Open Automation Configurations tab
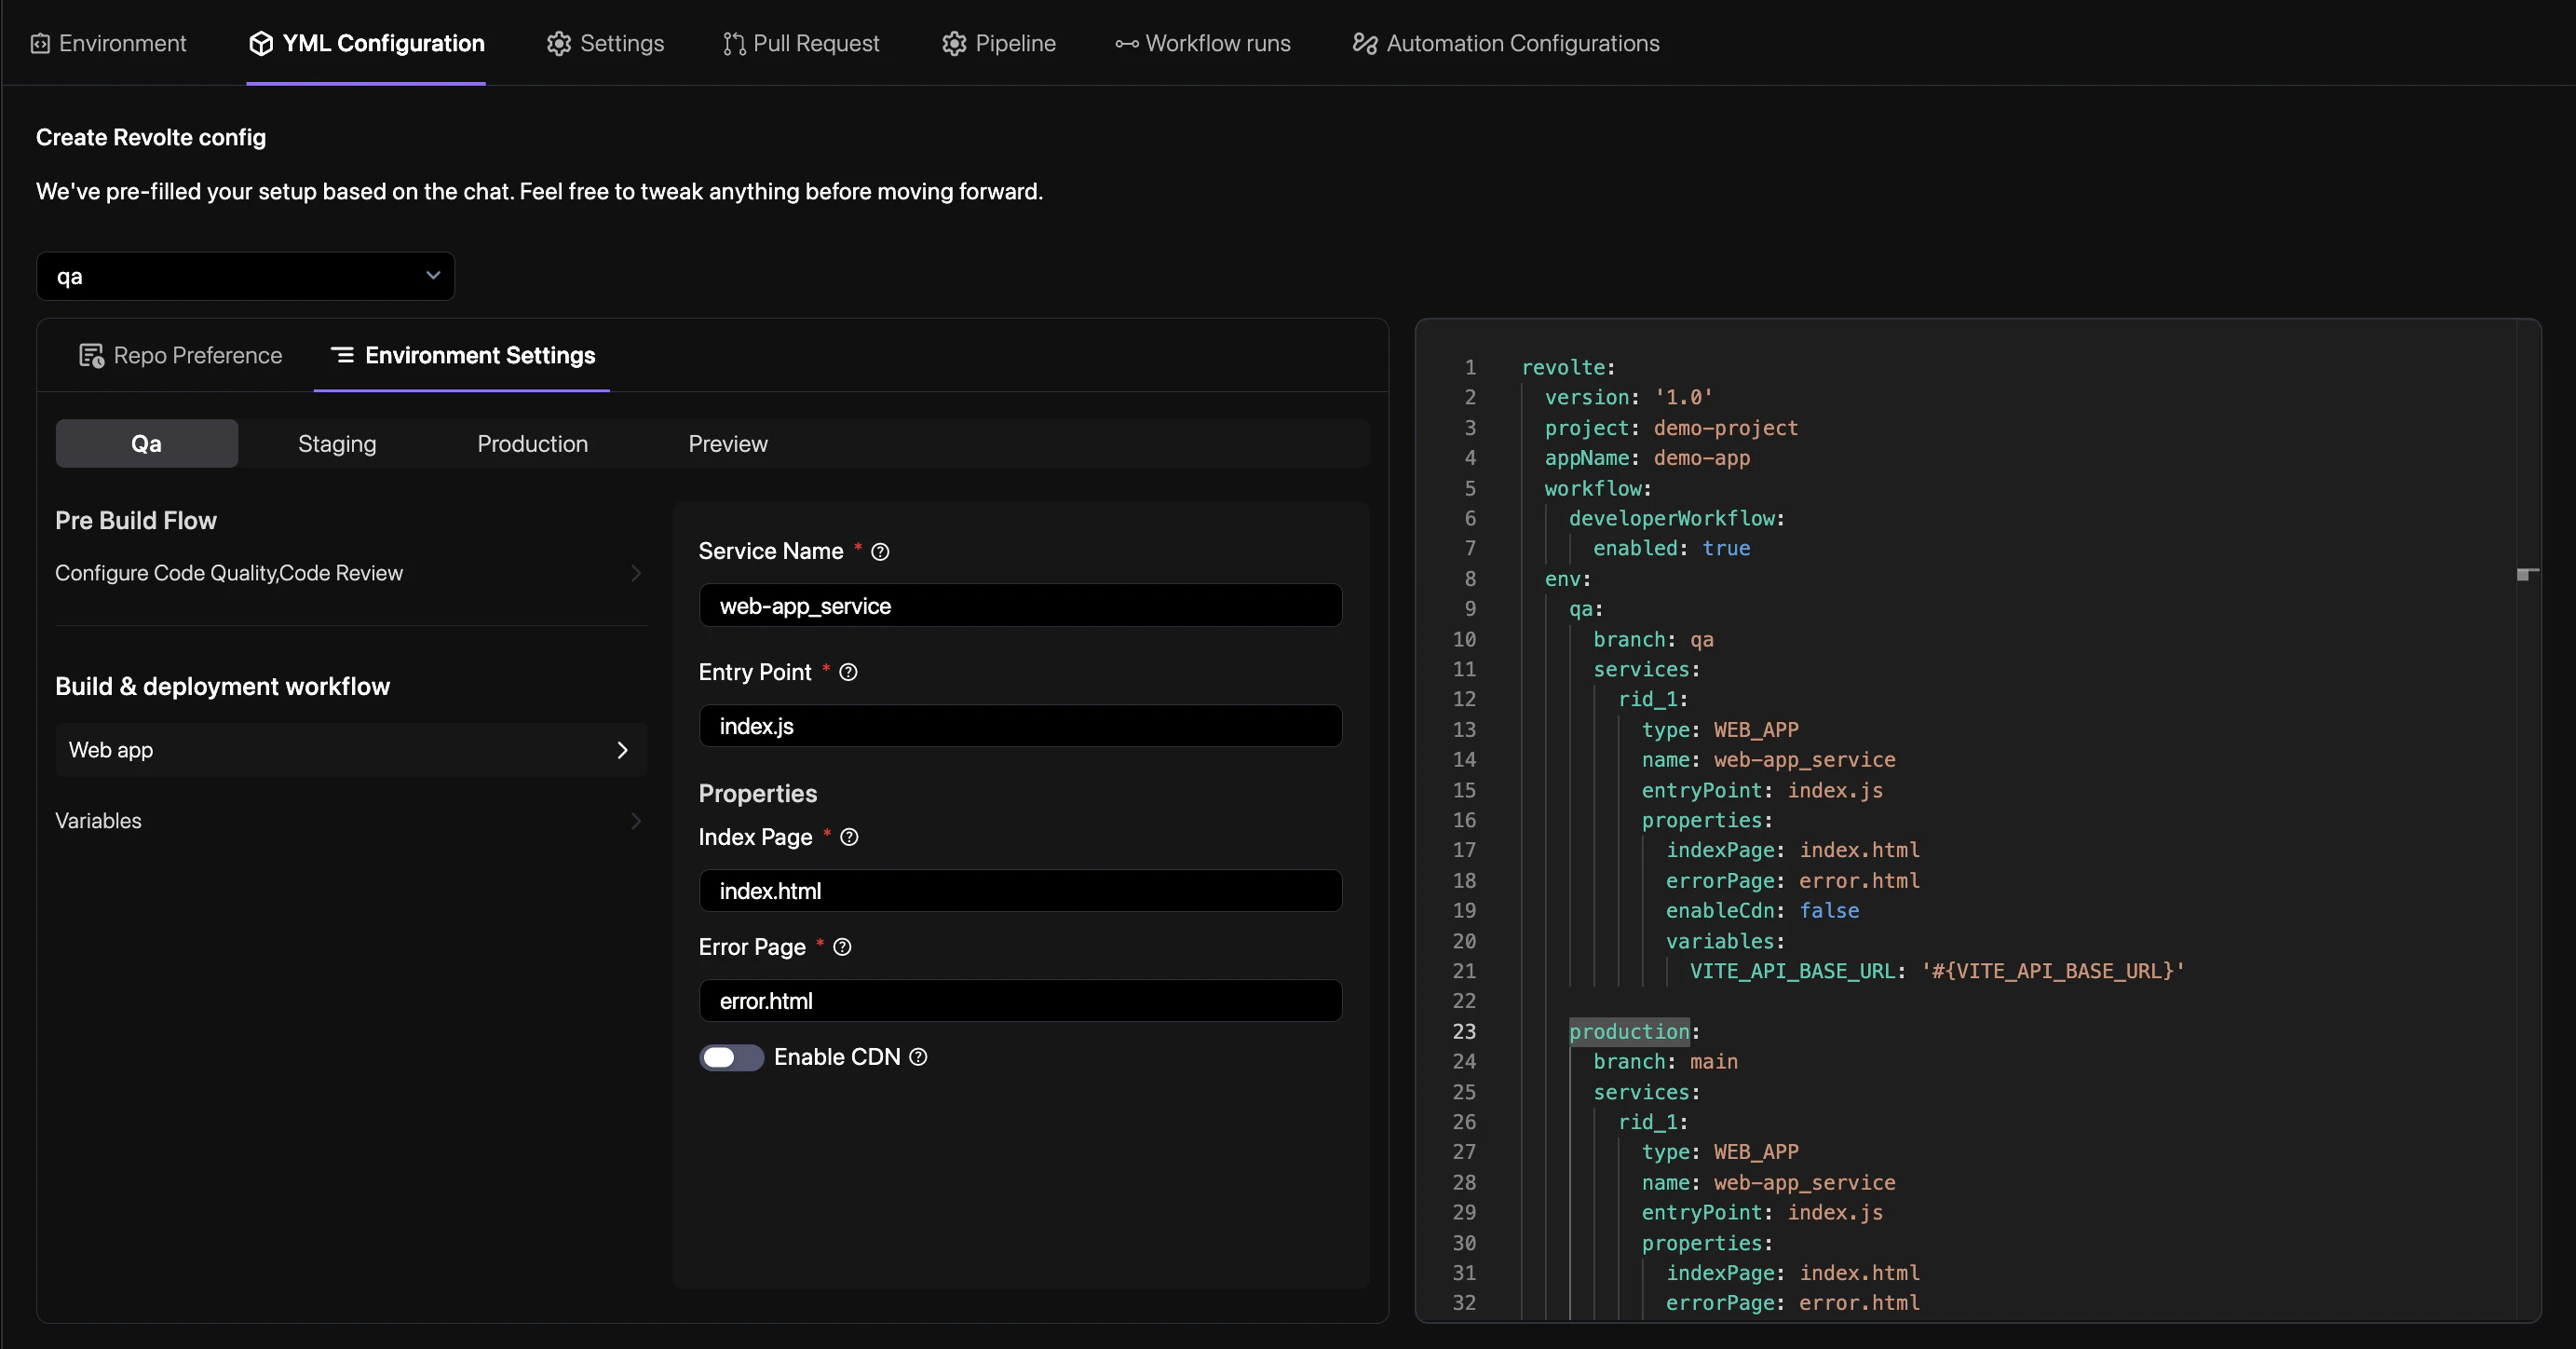The image size is (2576, 1349). (x=1506, y=43)
